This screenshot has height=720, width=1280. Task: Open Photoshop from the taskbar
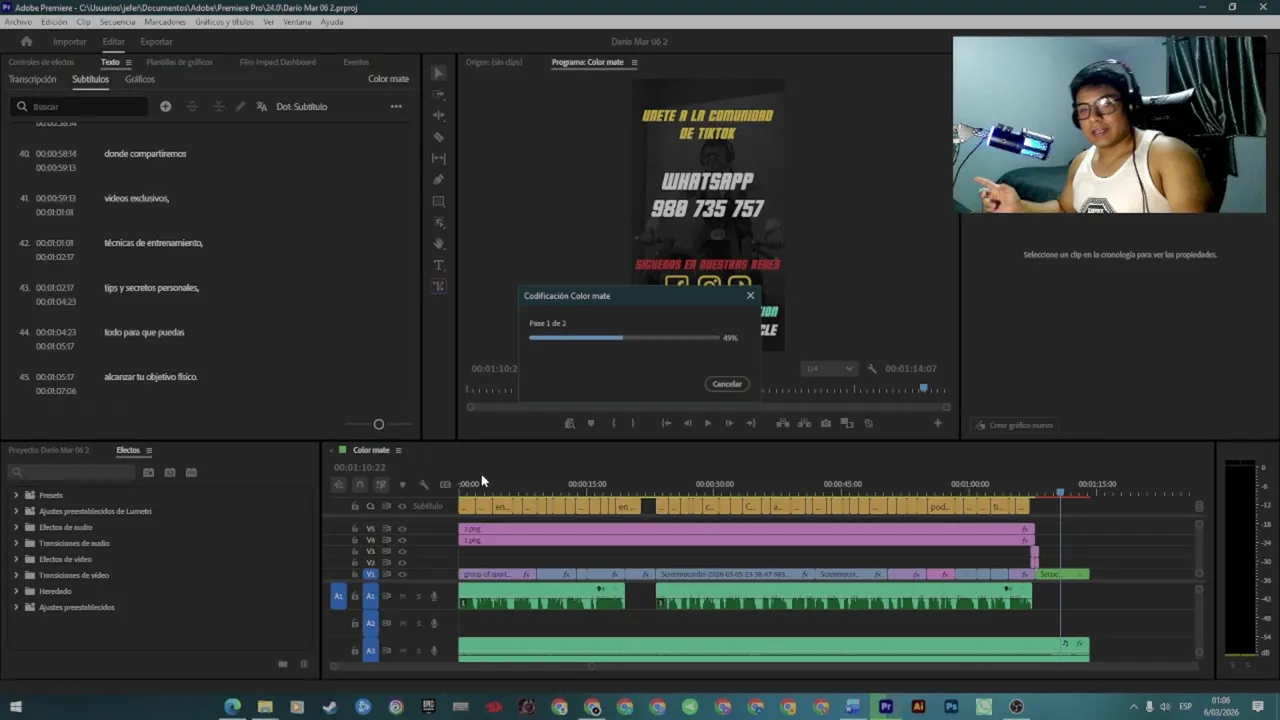[x=951, y=707]
